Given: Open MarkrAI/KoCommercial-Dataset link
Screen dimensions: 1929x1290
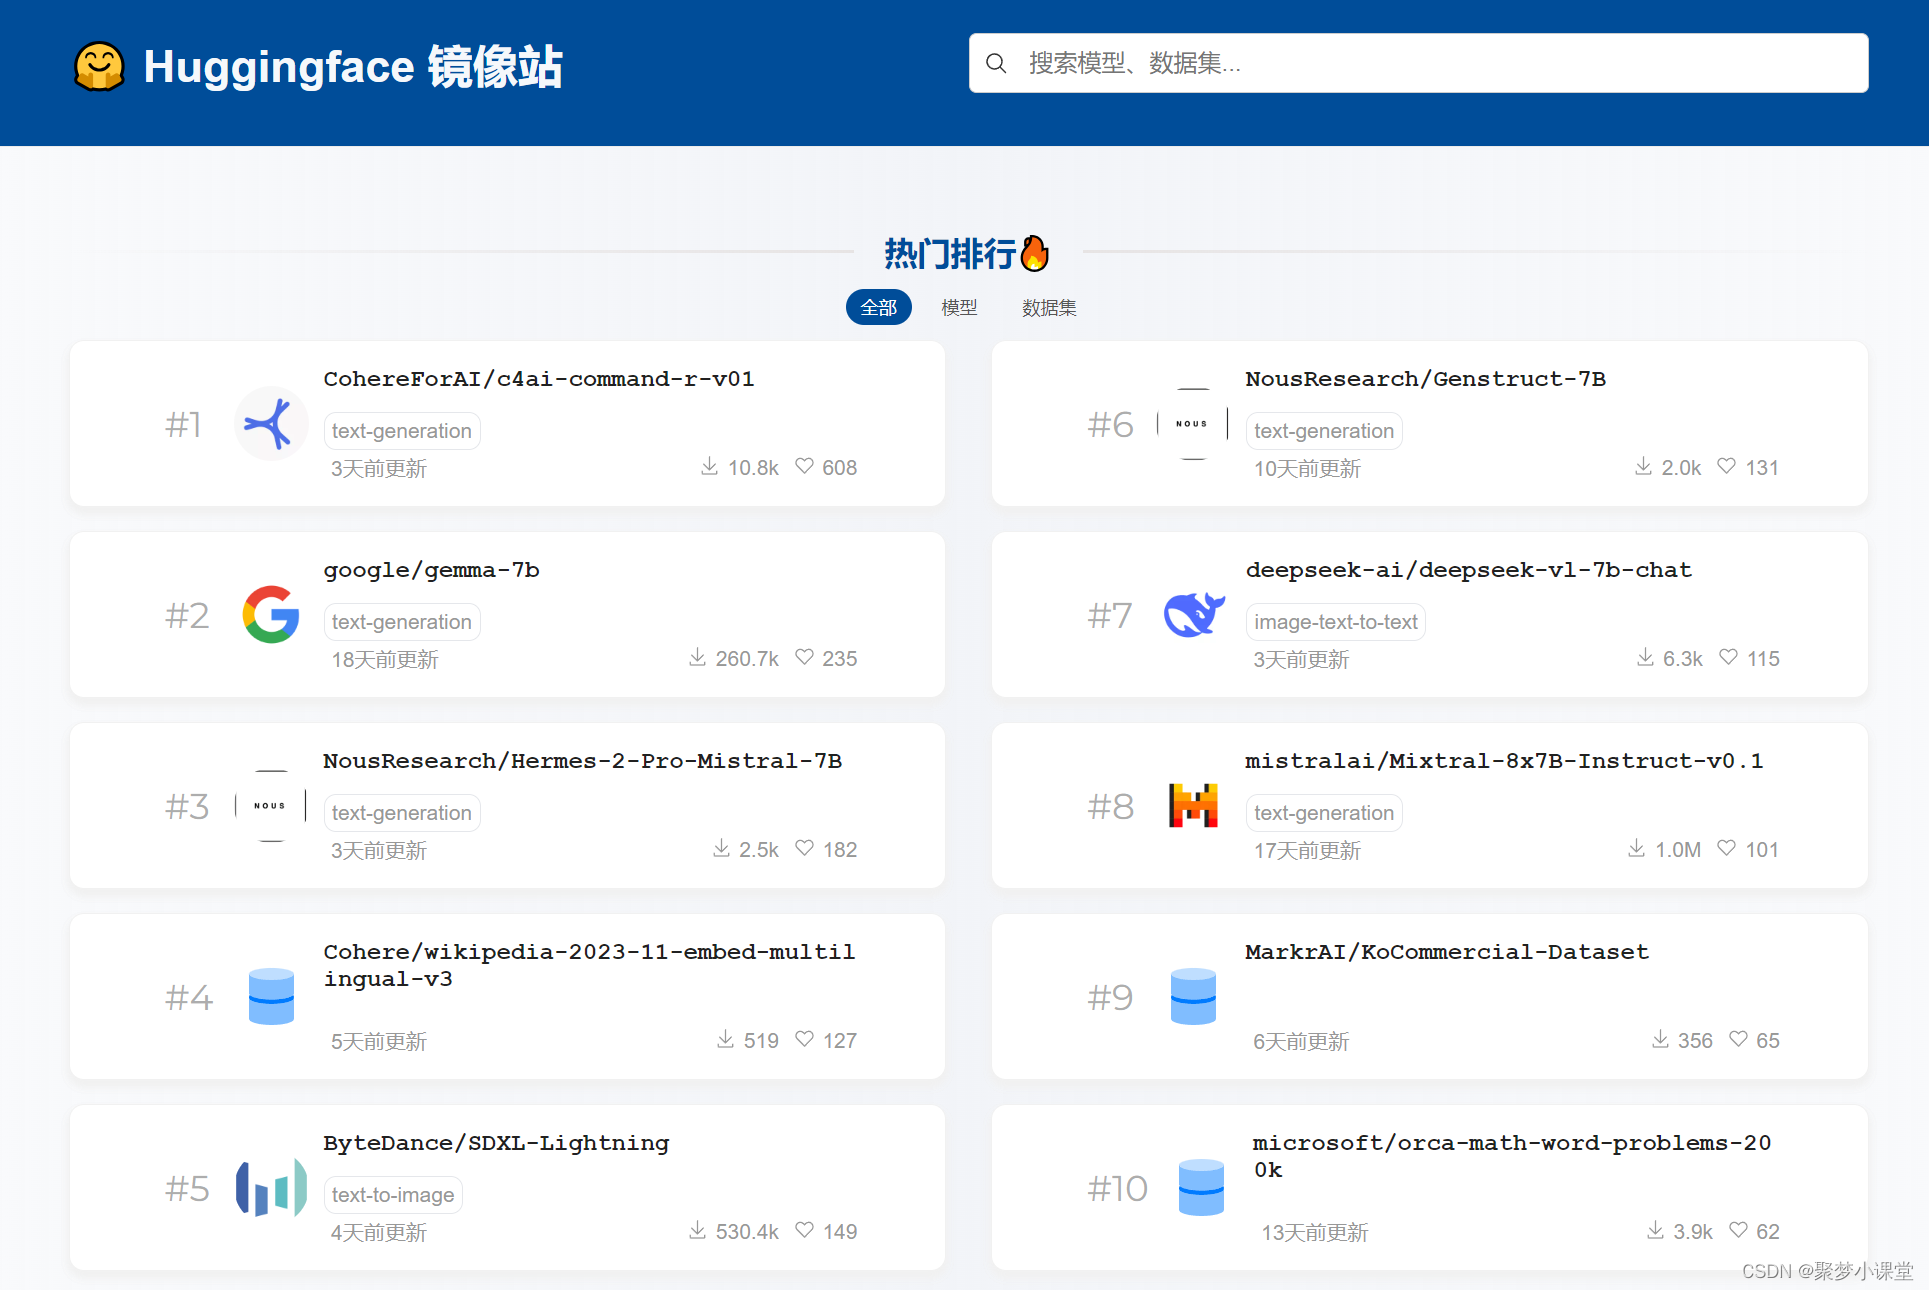Looking at the screenshot, I should tap(1446, 952).
